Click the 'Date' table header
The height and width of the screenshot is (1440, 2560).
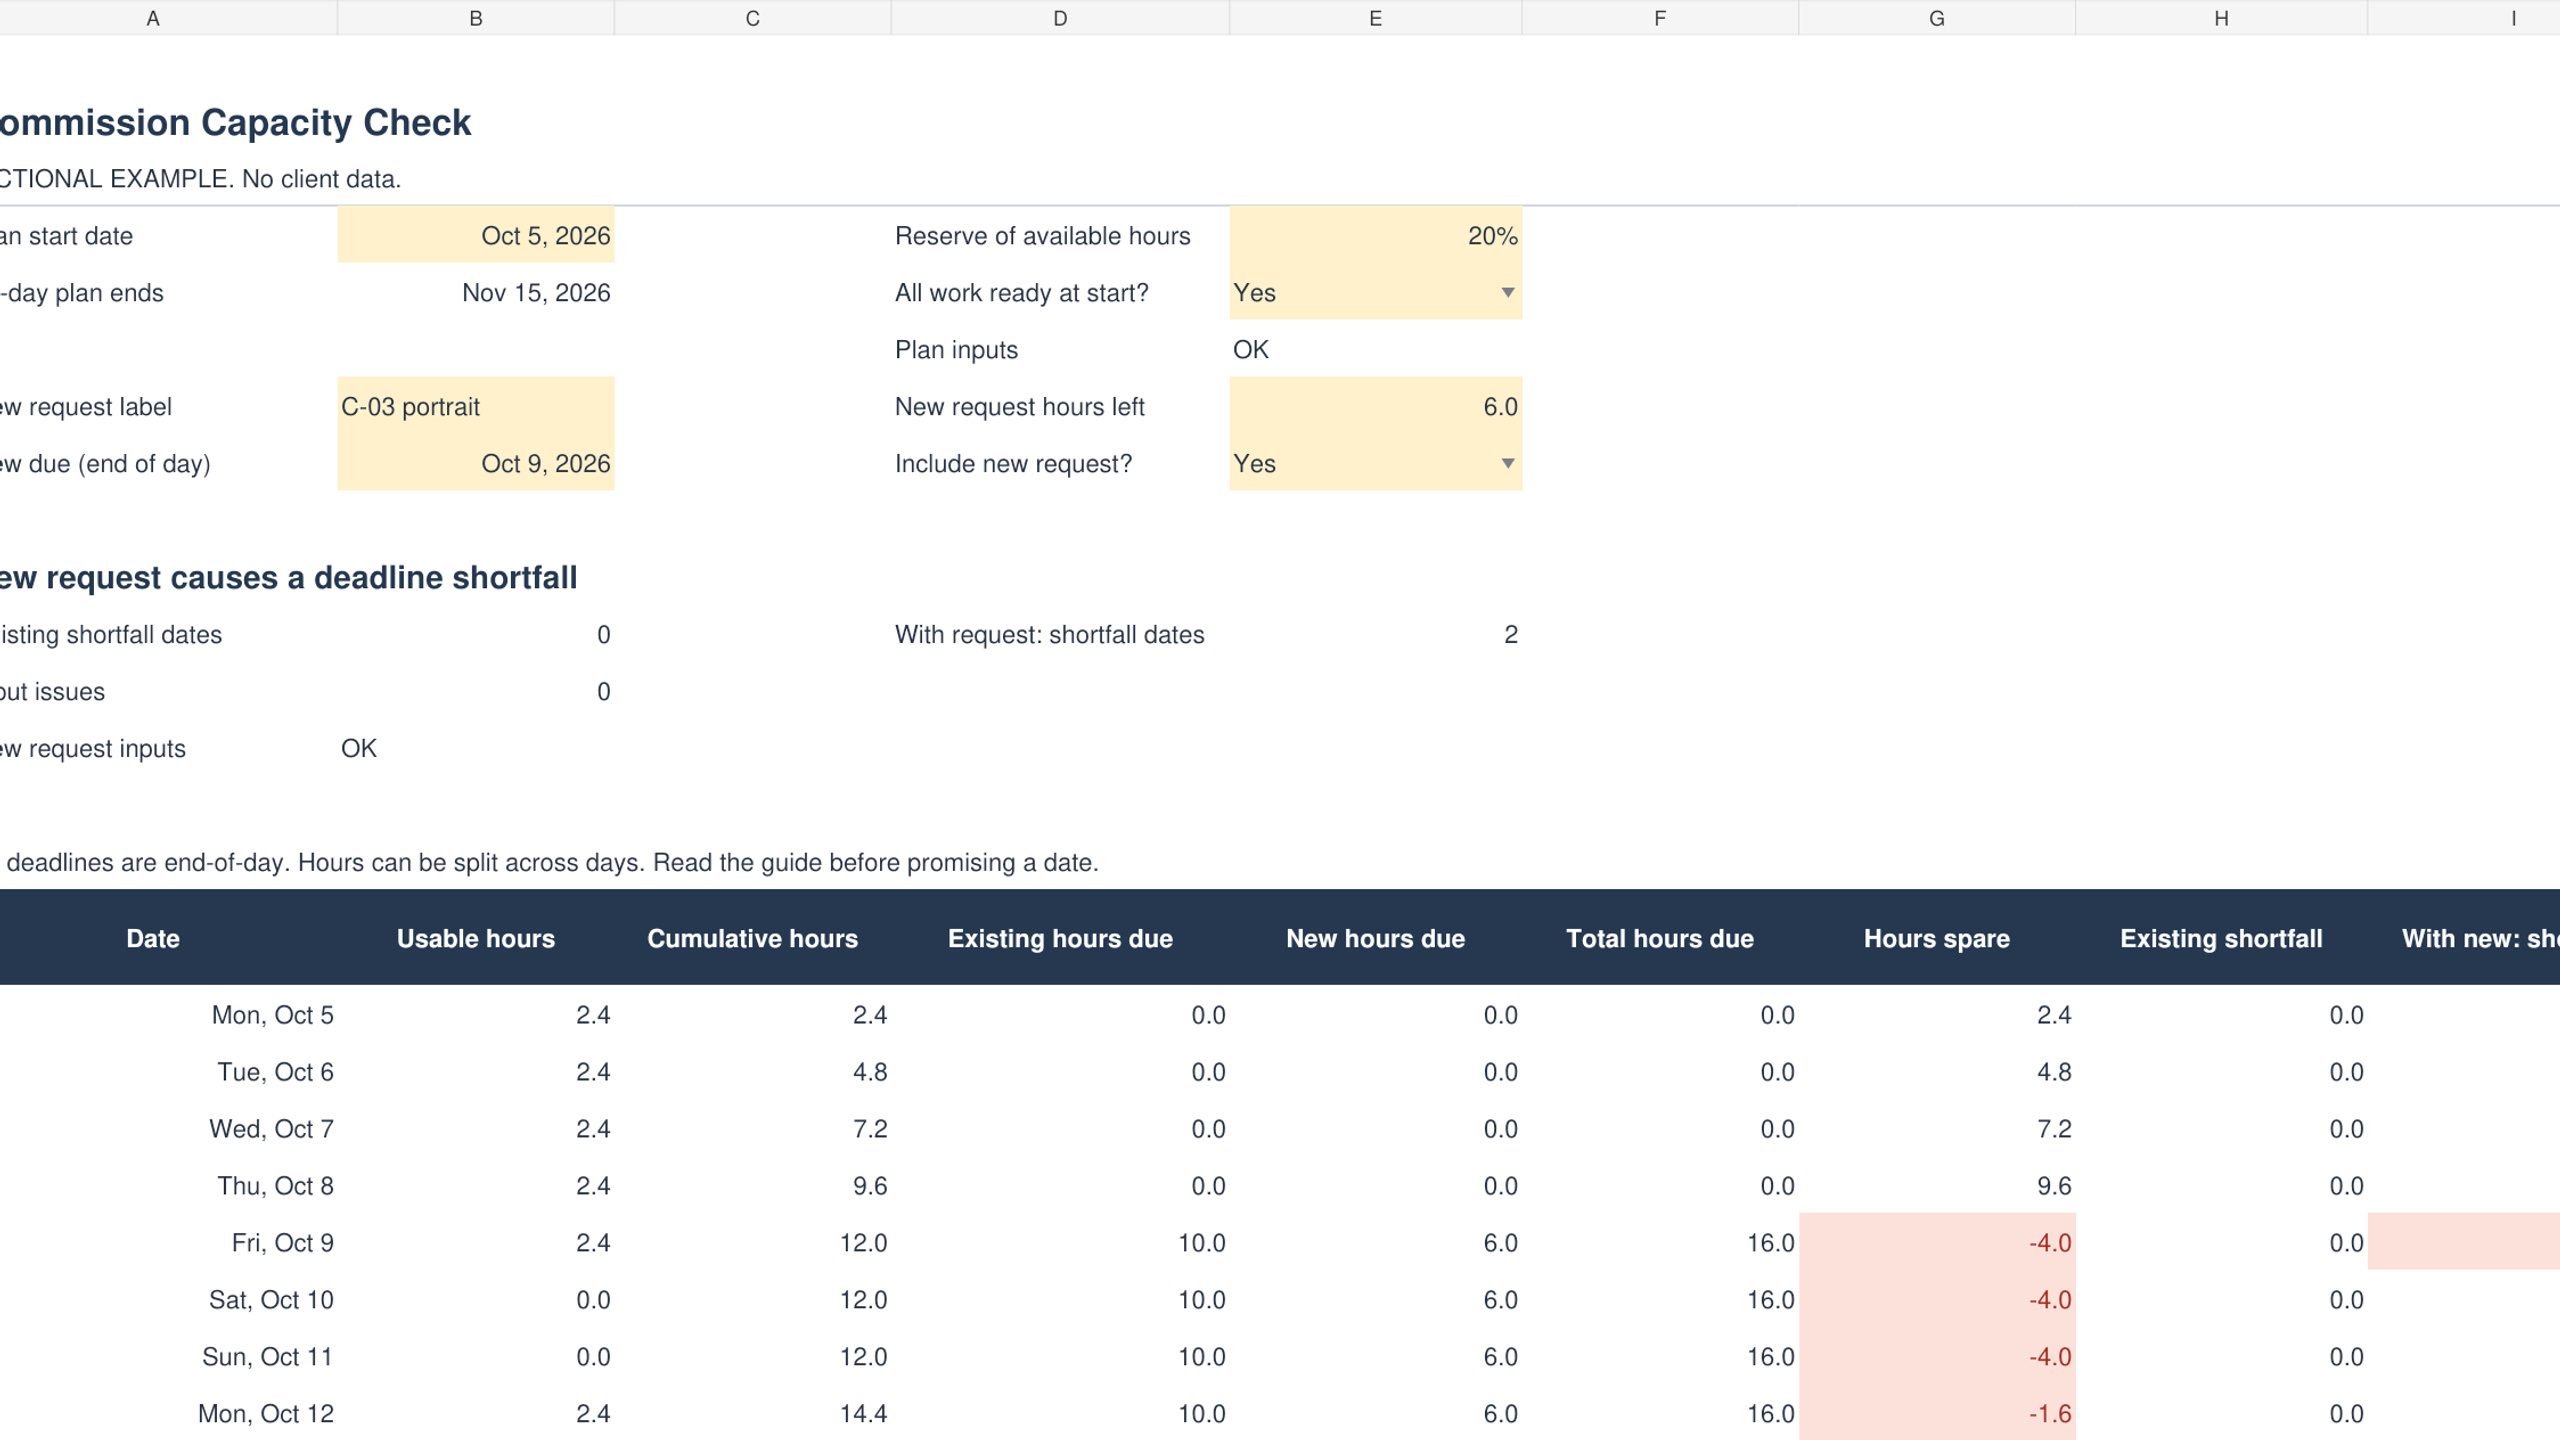pyautogui.click(x=153, y=939)
